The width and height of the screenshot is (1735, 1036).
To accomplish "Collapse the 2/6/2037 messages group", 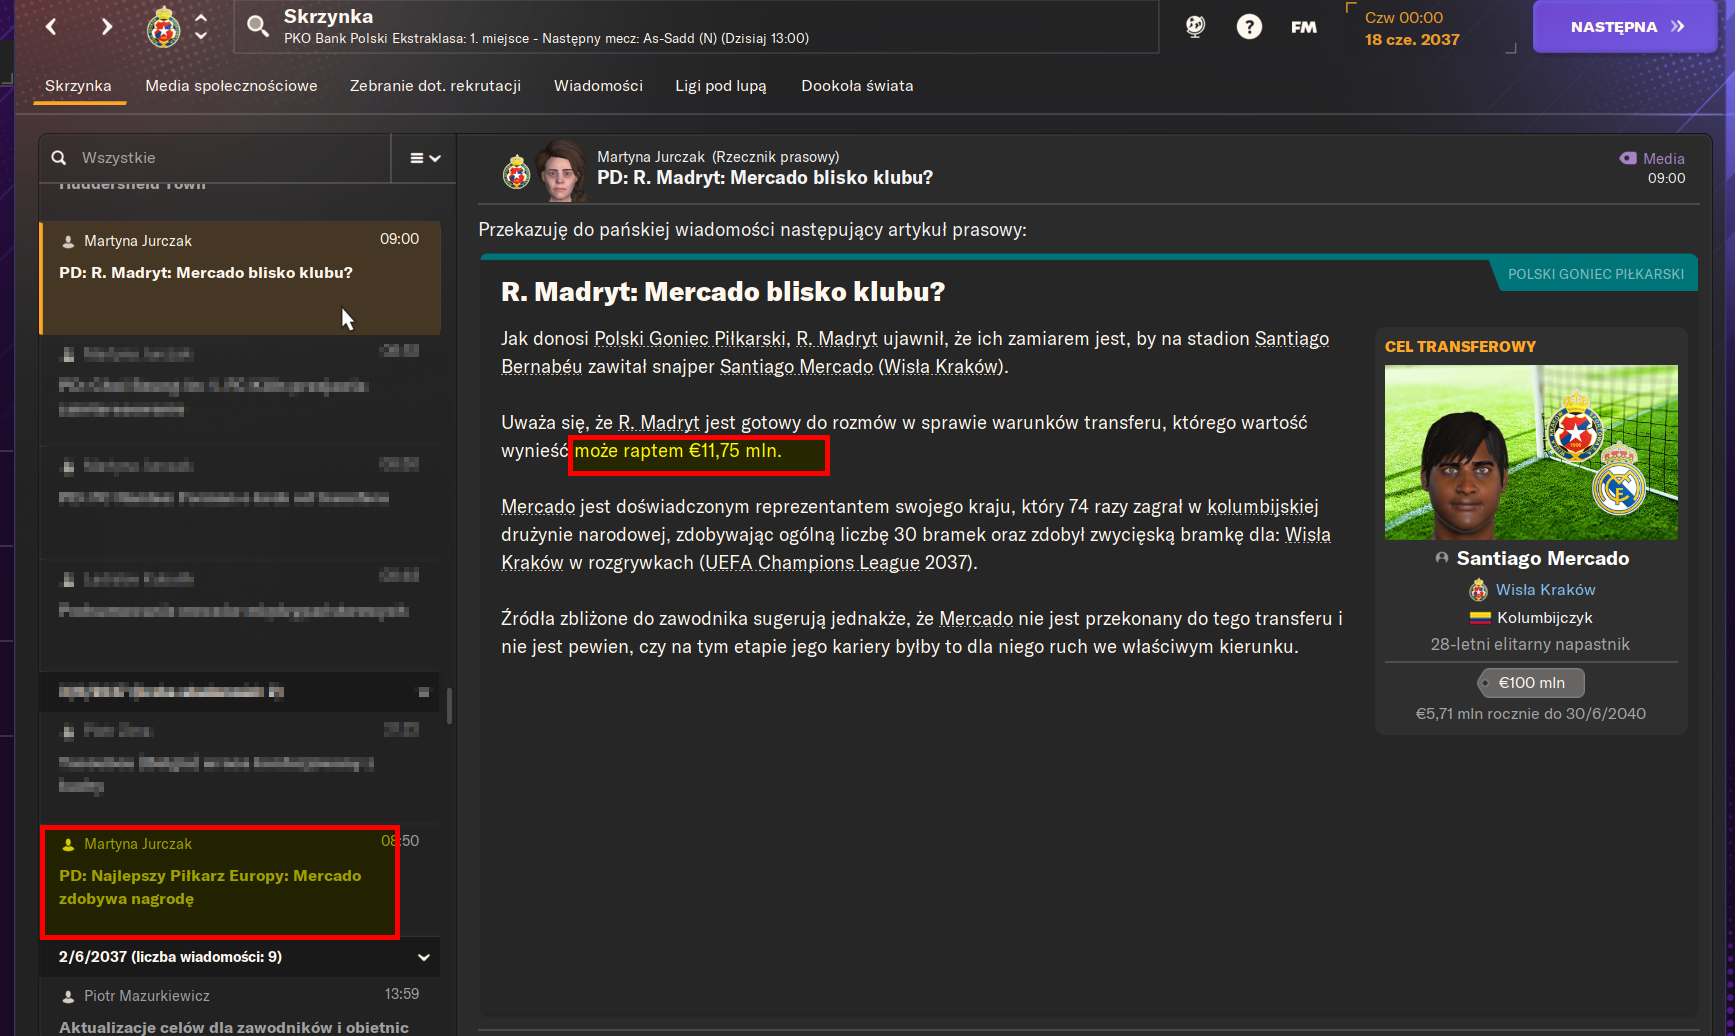I will [x=424, y=957].
